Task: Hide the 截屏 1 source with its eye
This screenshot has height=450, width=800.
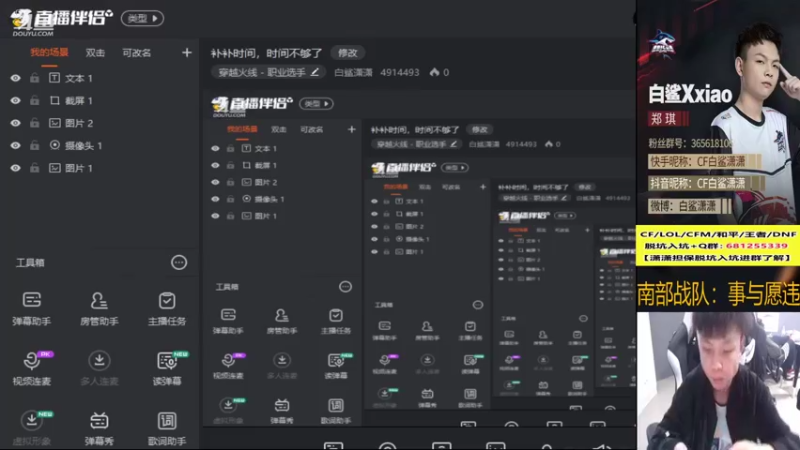Action: click(x=15, y=101)
